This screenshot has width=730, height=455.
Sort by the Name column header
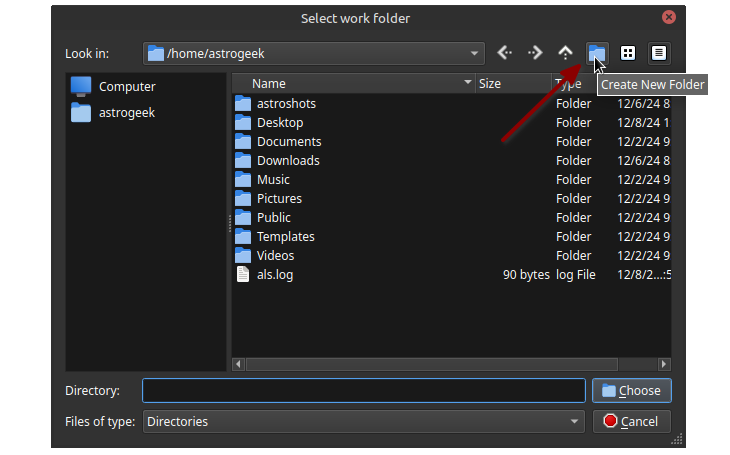tap(354, 83)
